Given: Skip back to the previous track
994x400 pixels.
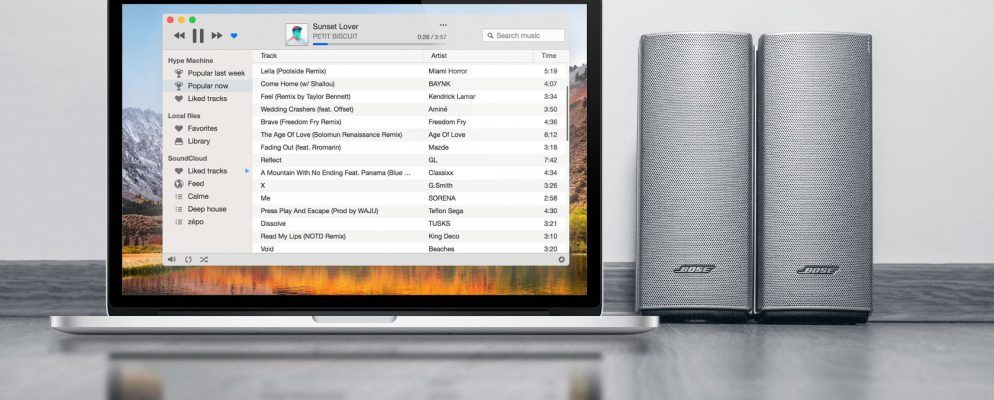Looking at the screenshot, I should [179, 35].
